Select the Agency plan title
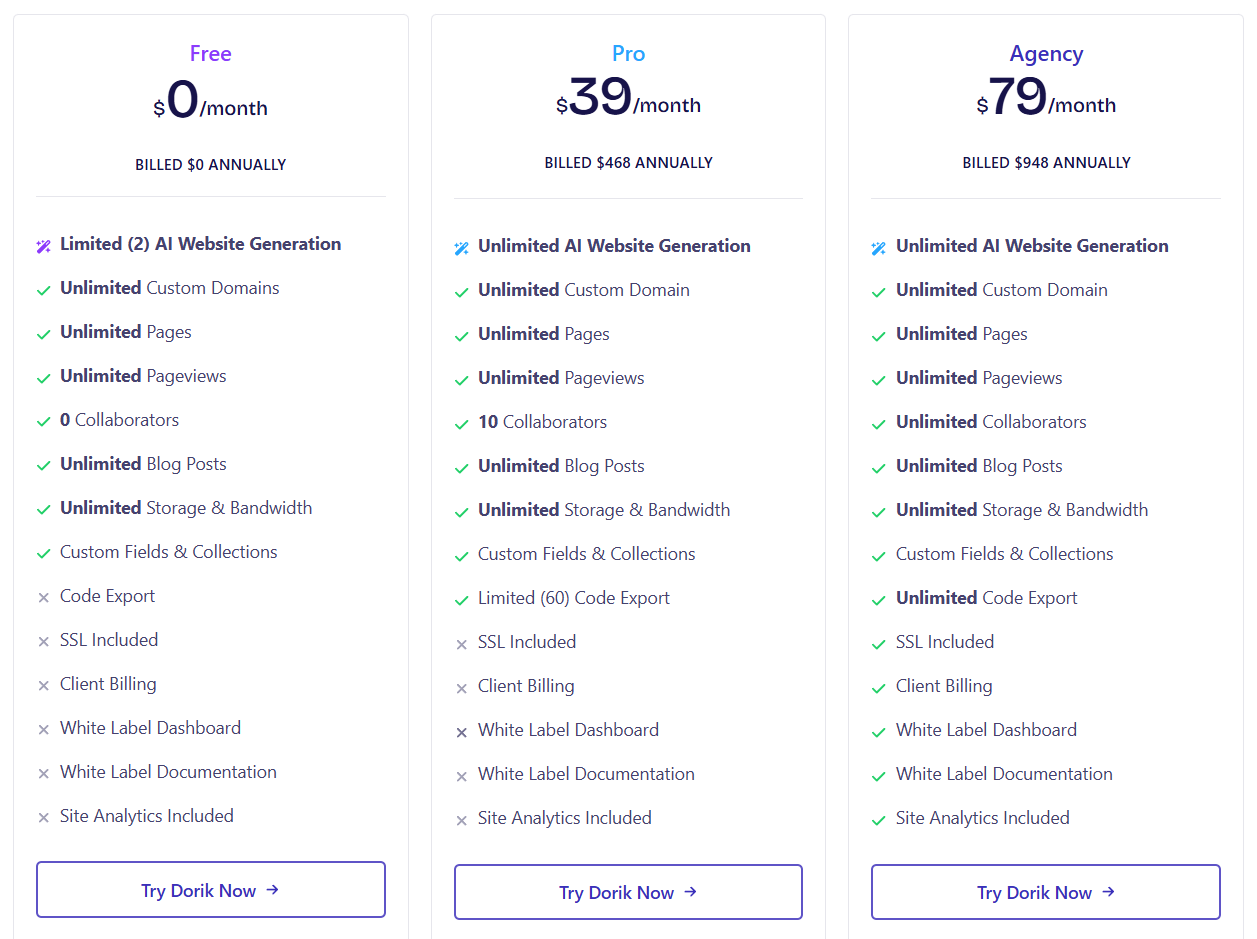The image size is (1257, 939). coord(1046,54)
